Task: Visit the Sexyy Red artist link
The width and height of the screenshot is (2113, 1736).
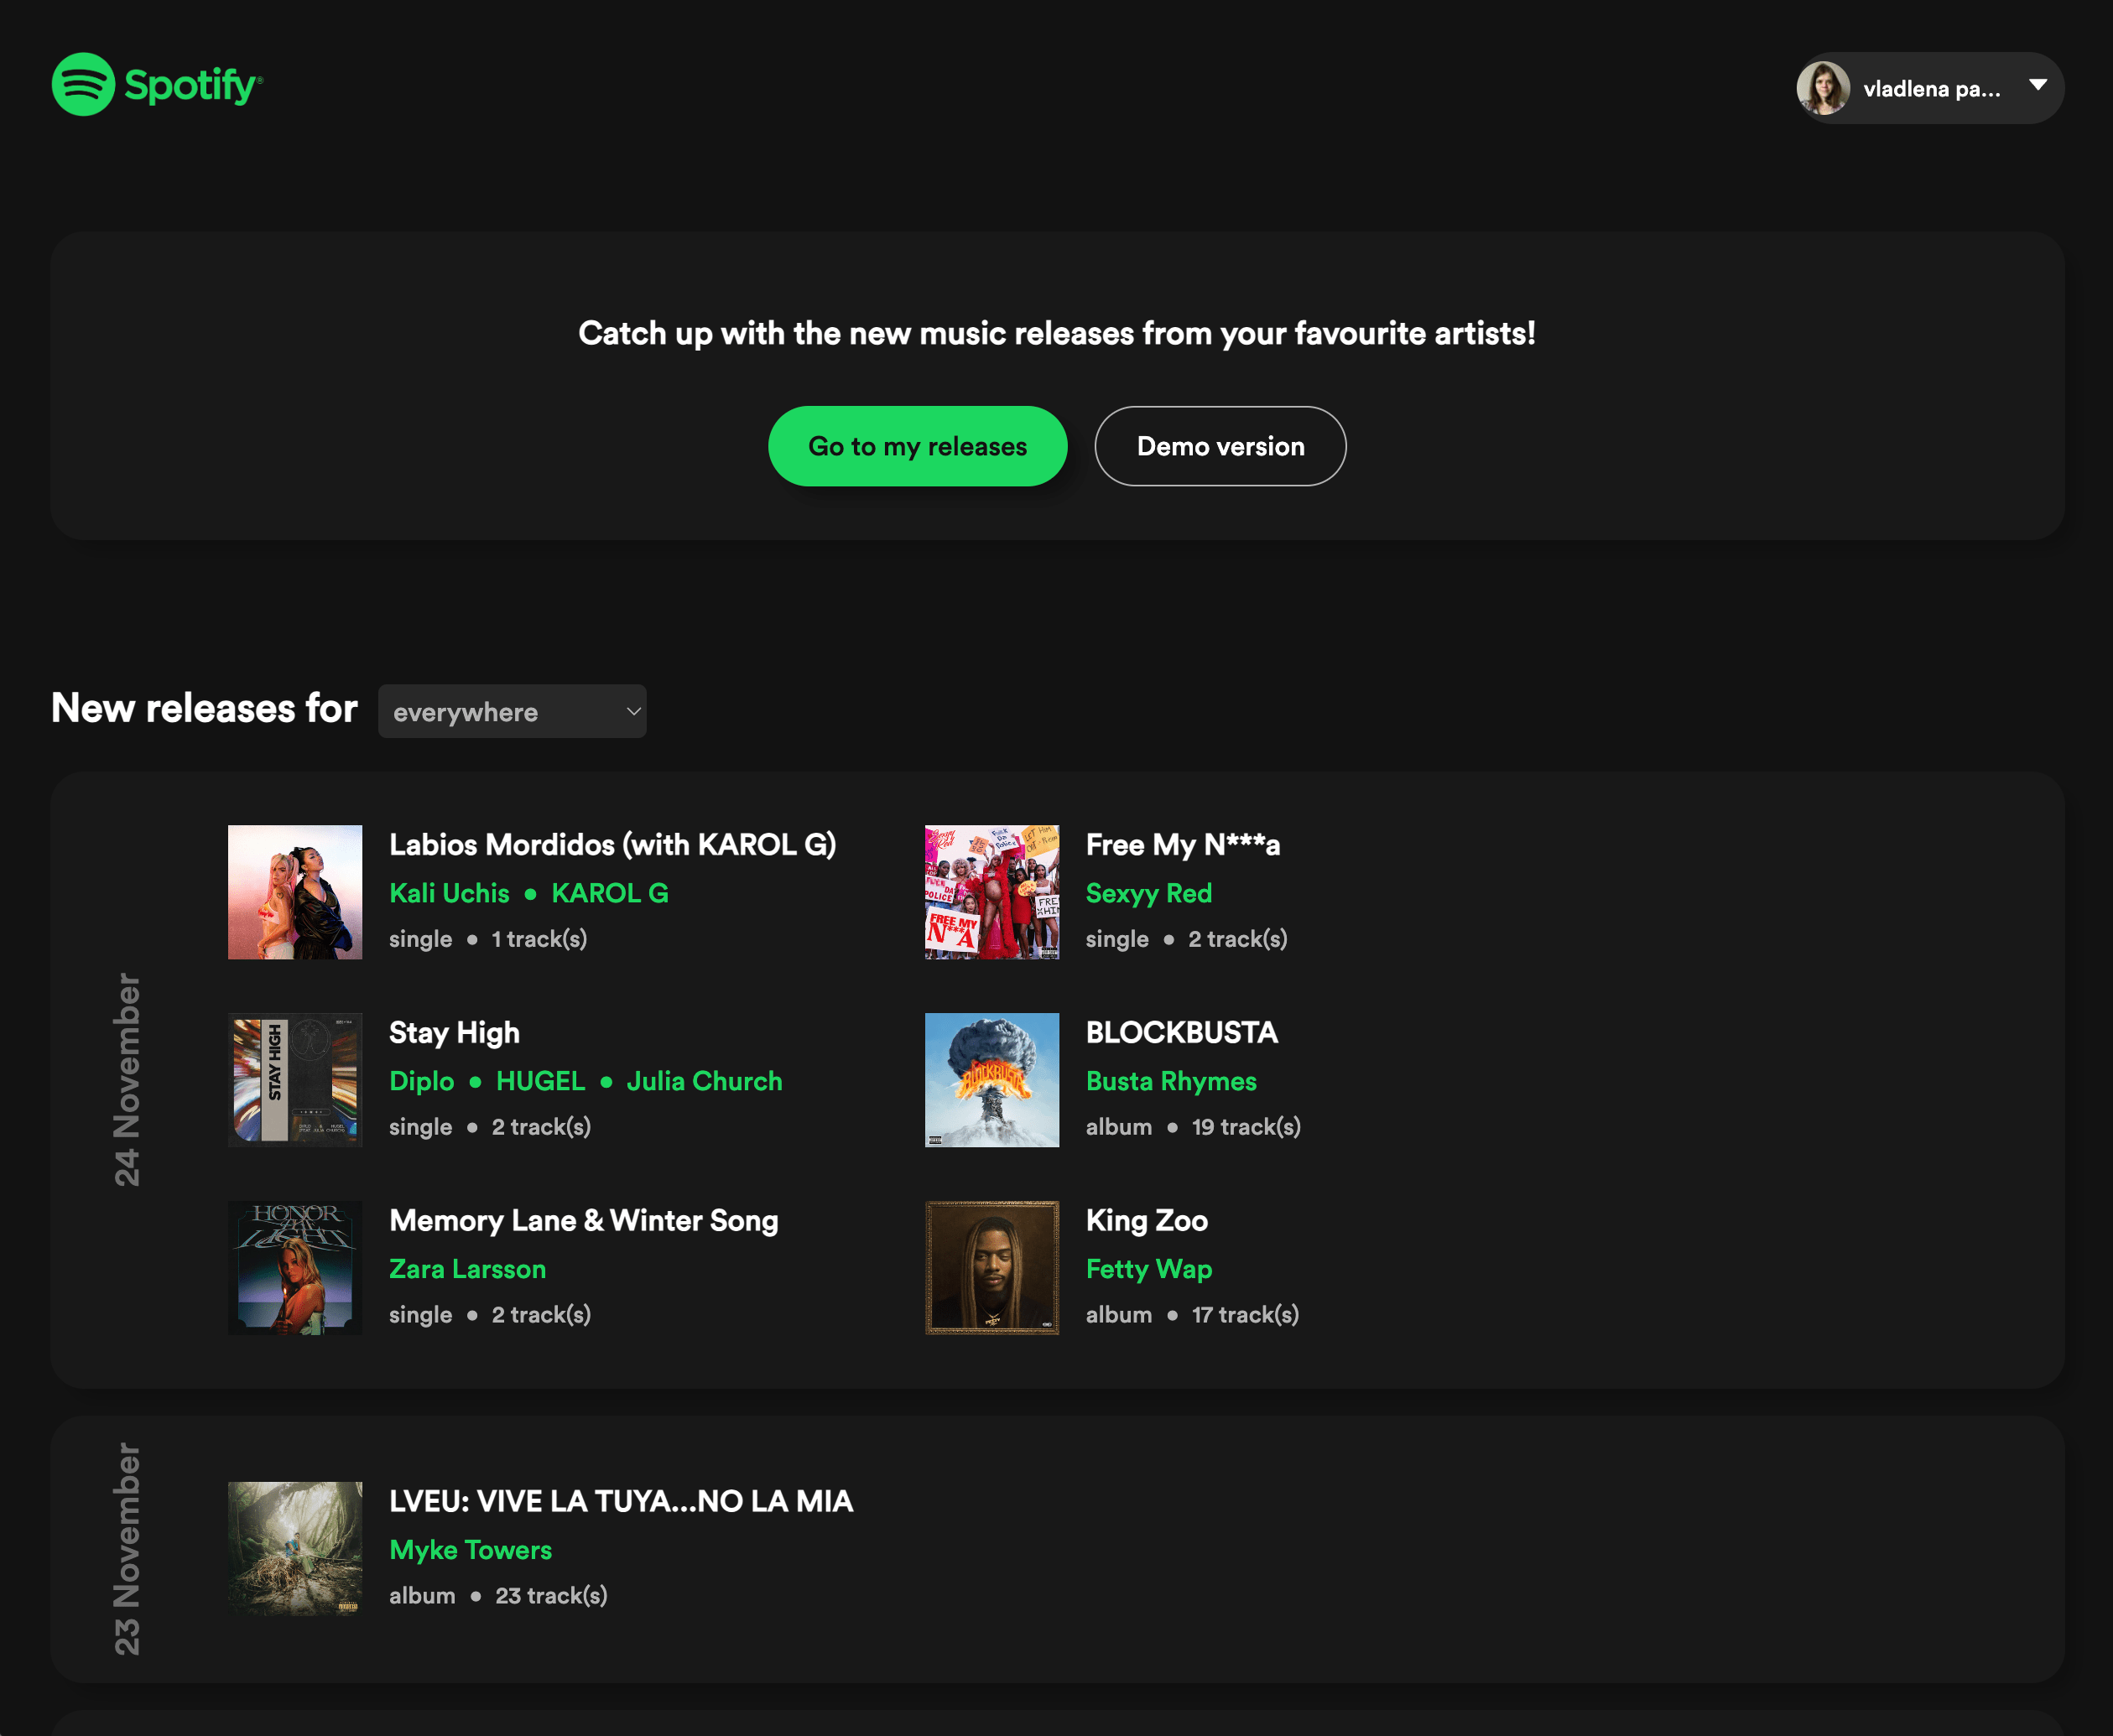Action: (1148, 893)
